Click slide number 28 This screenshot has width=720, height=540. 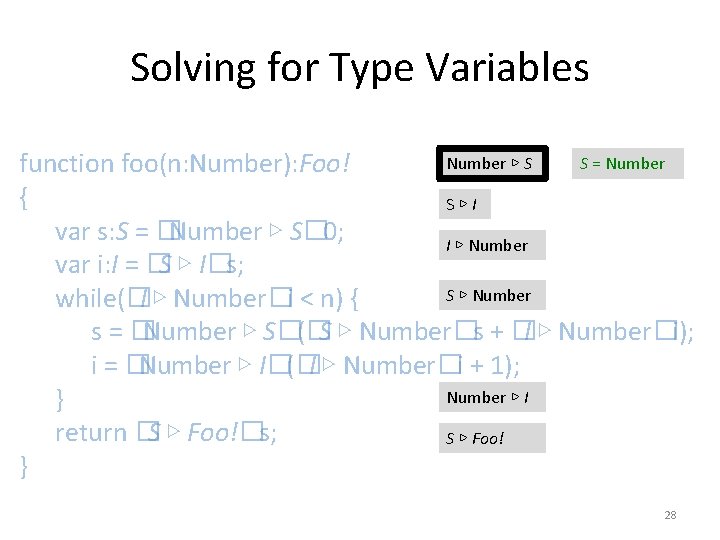click(x=670, y=515)
